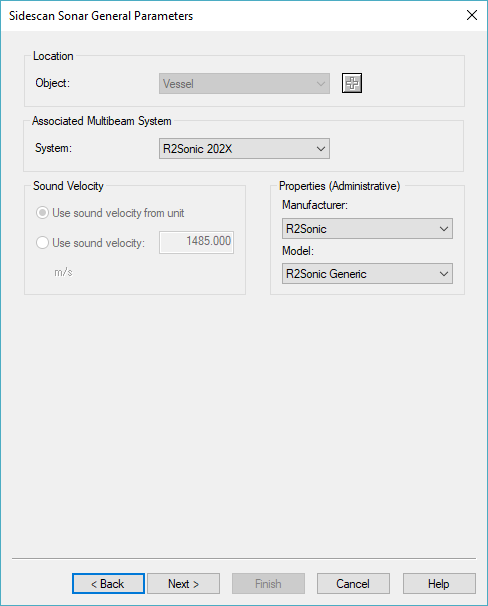Click the sound velocity field showing 1485.000

(x=196, y=242)
